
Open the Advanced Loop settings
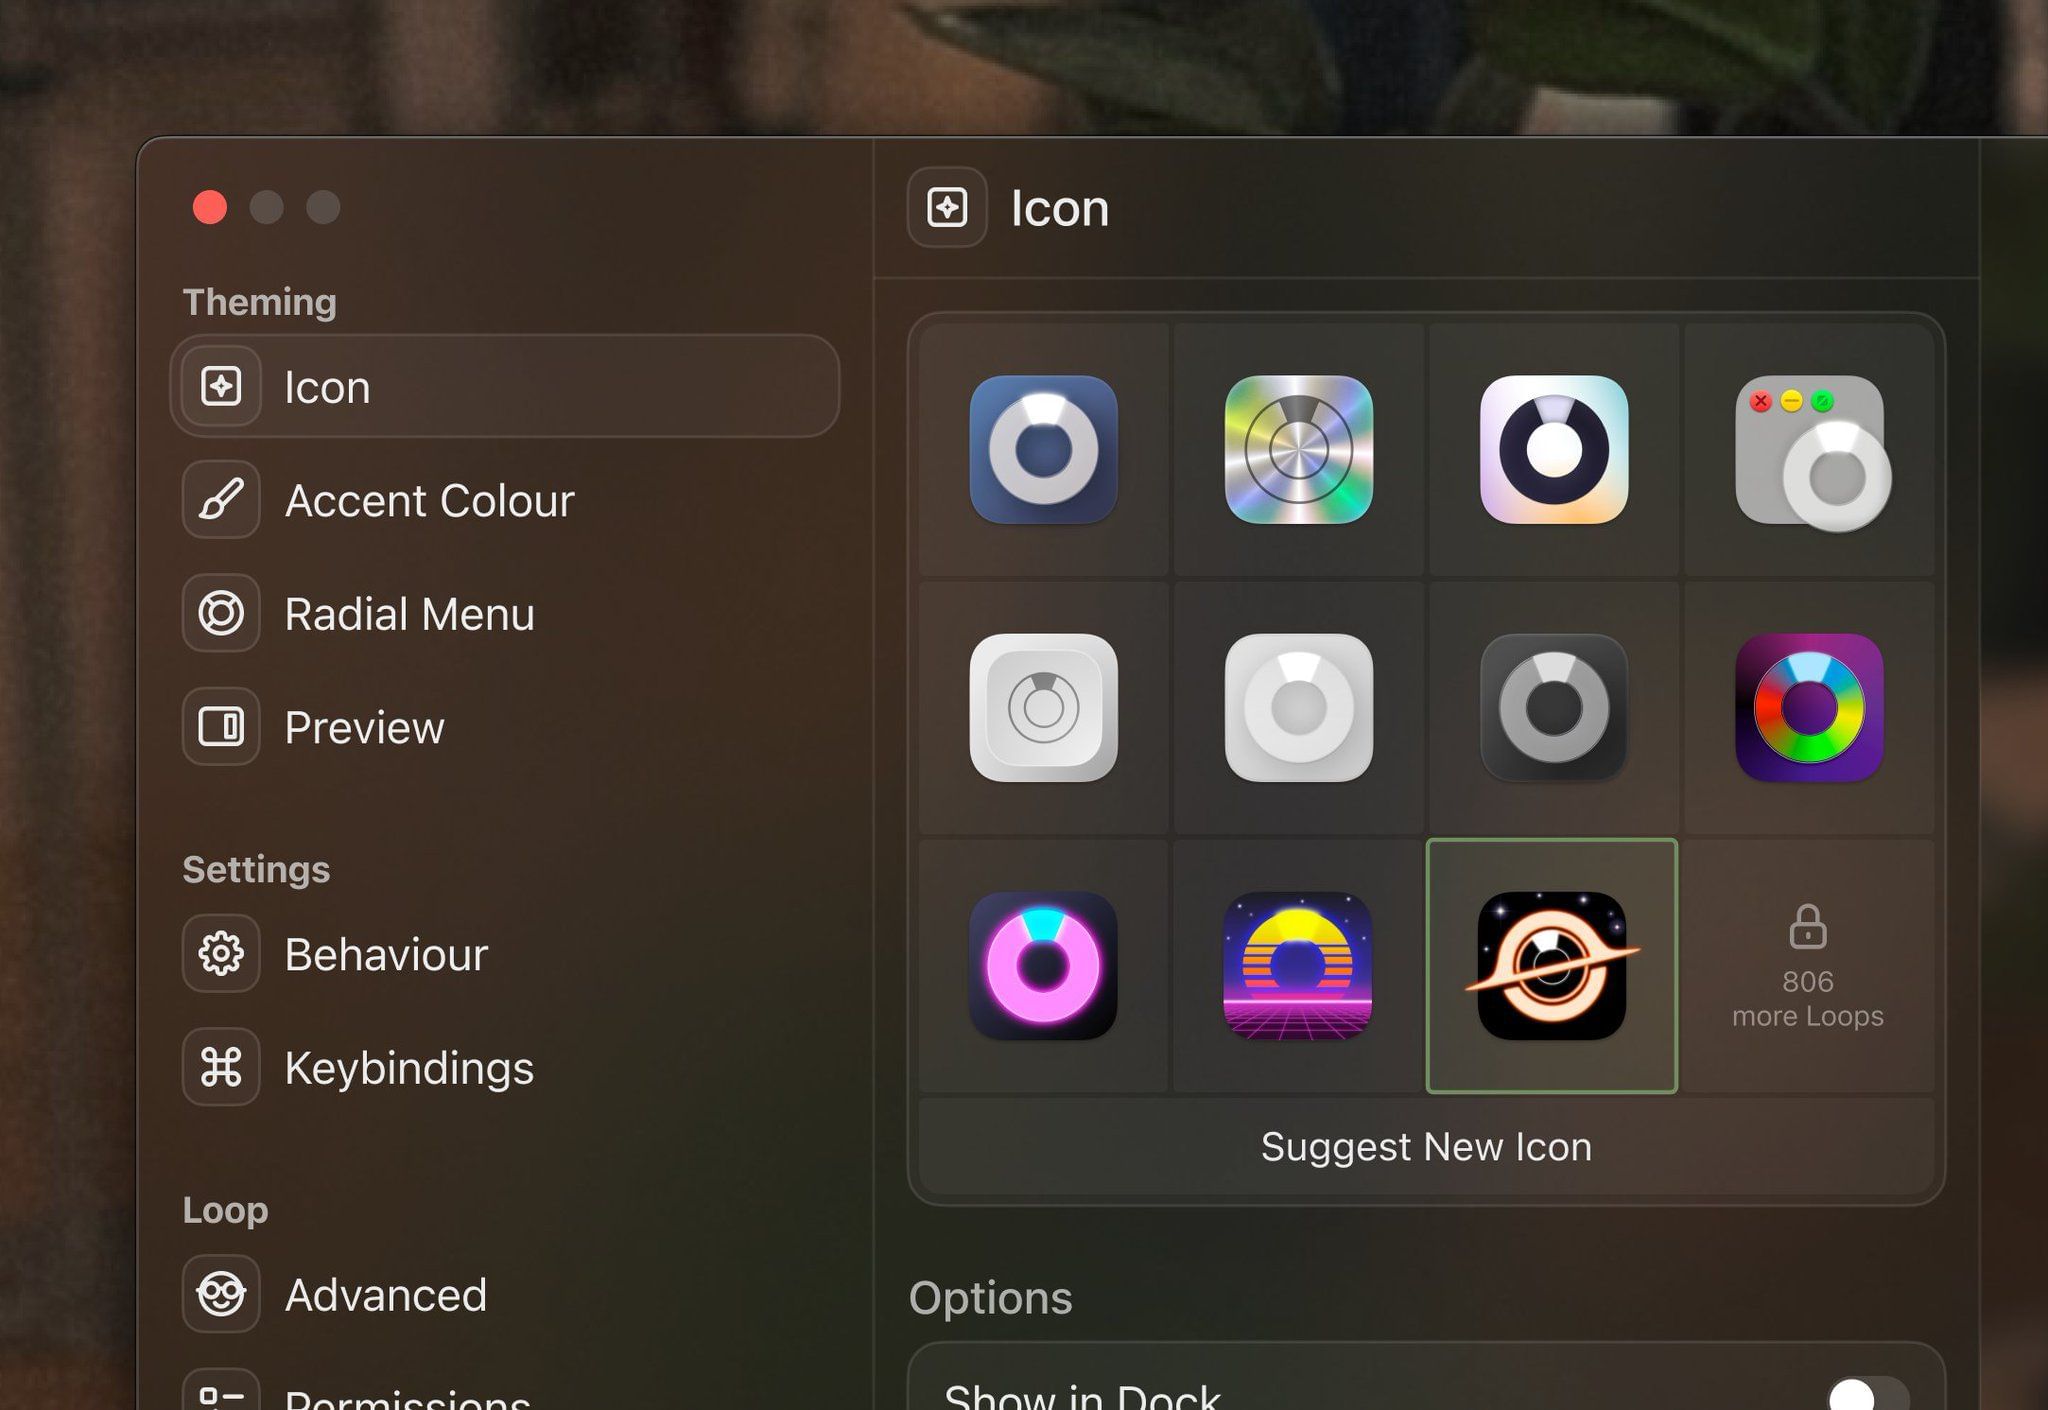click(386, 1294)
